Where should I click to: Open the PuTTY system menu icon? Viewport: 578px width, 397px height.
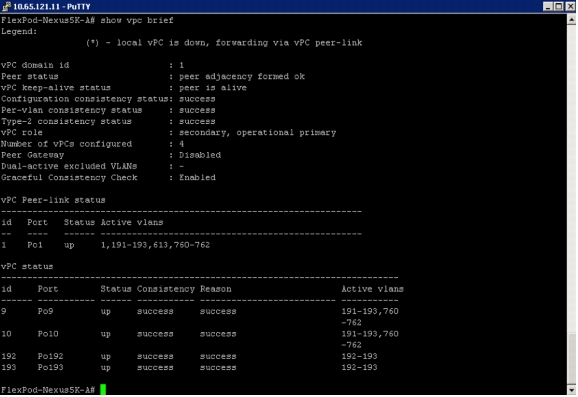pos(6,6)
